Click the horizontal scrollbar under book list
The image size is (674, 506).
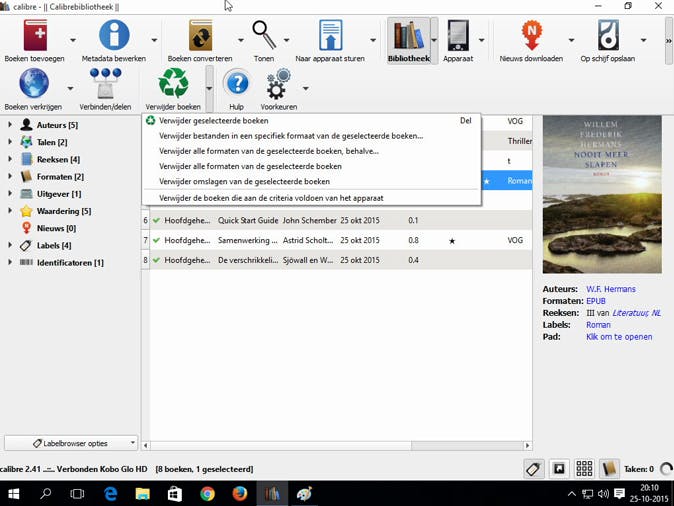pyautogui.click(x=335, y=446)
